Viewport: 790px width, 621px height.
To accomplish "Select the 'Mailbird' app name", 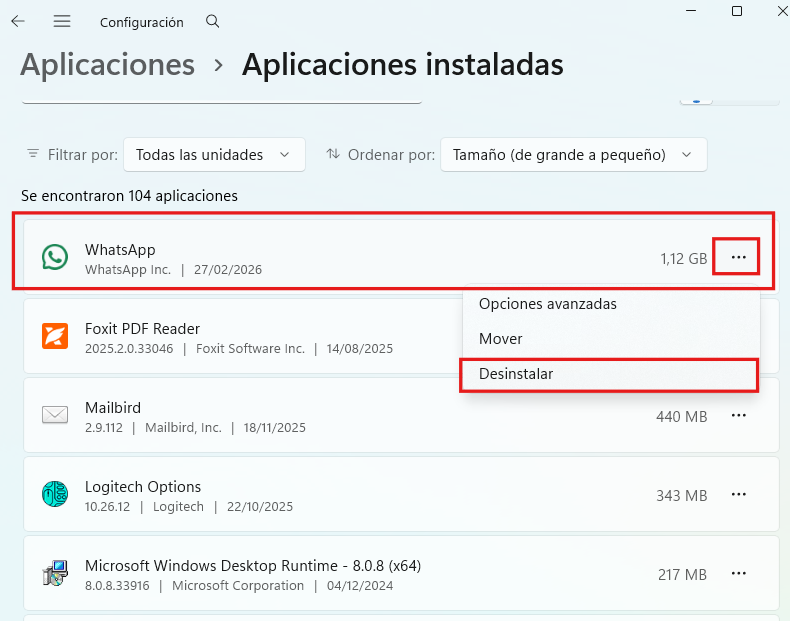I will [113, 408].
